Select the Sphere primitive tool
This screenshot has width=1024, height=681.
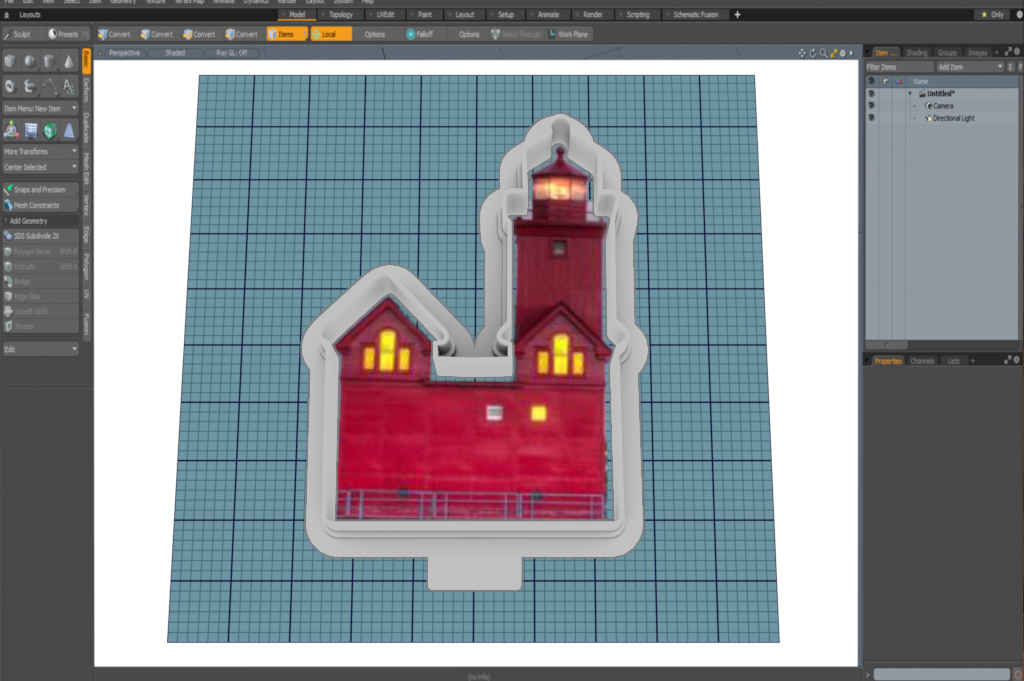[x=30, y=62]
